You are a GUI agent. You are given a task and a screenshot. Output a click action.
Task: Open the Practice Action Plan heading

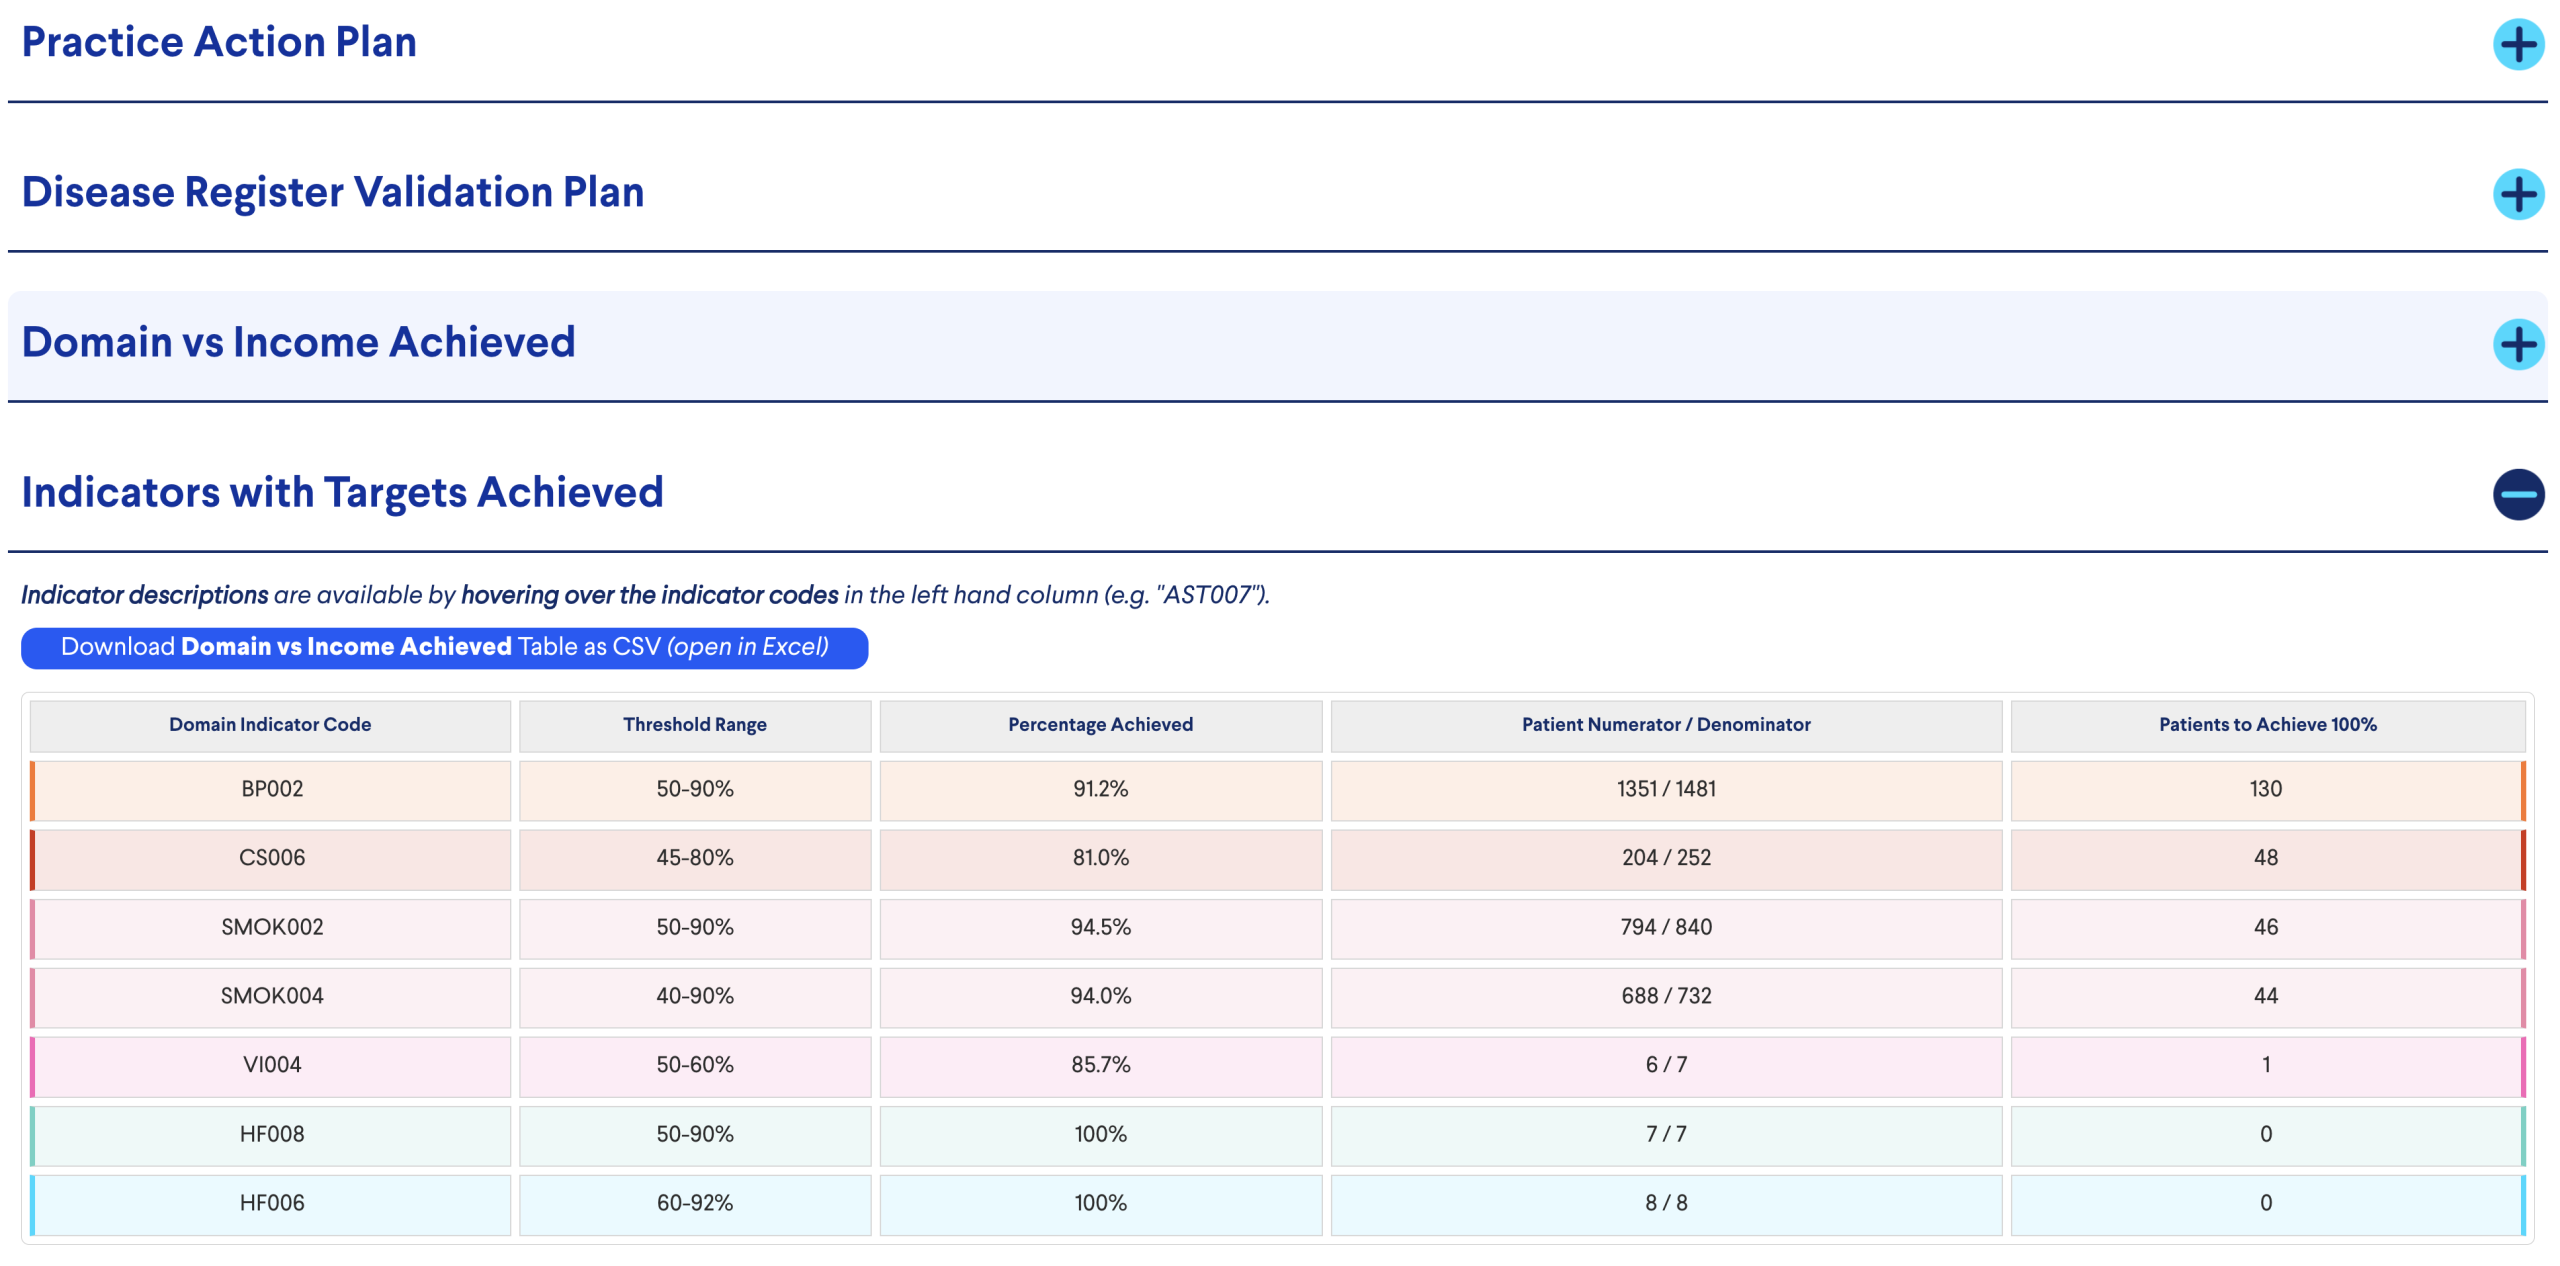[x=219, y=43]
